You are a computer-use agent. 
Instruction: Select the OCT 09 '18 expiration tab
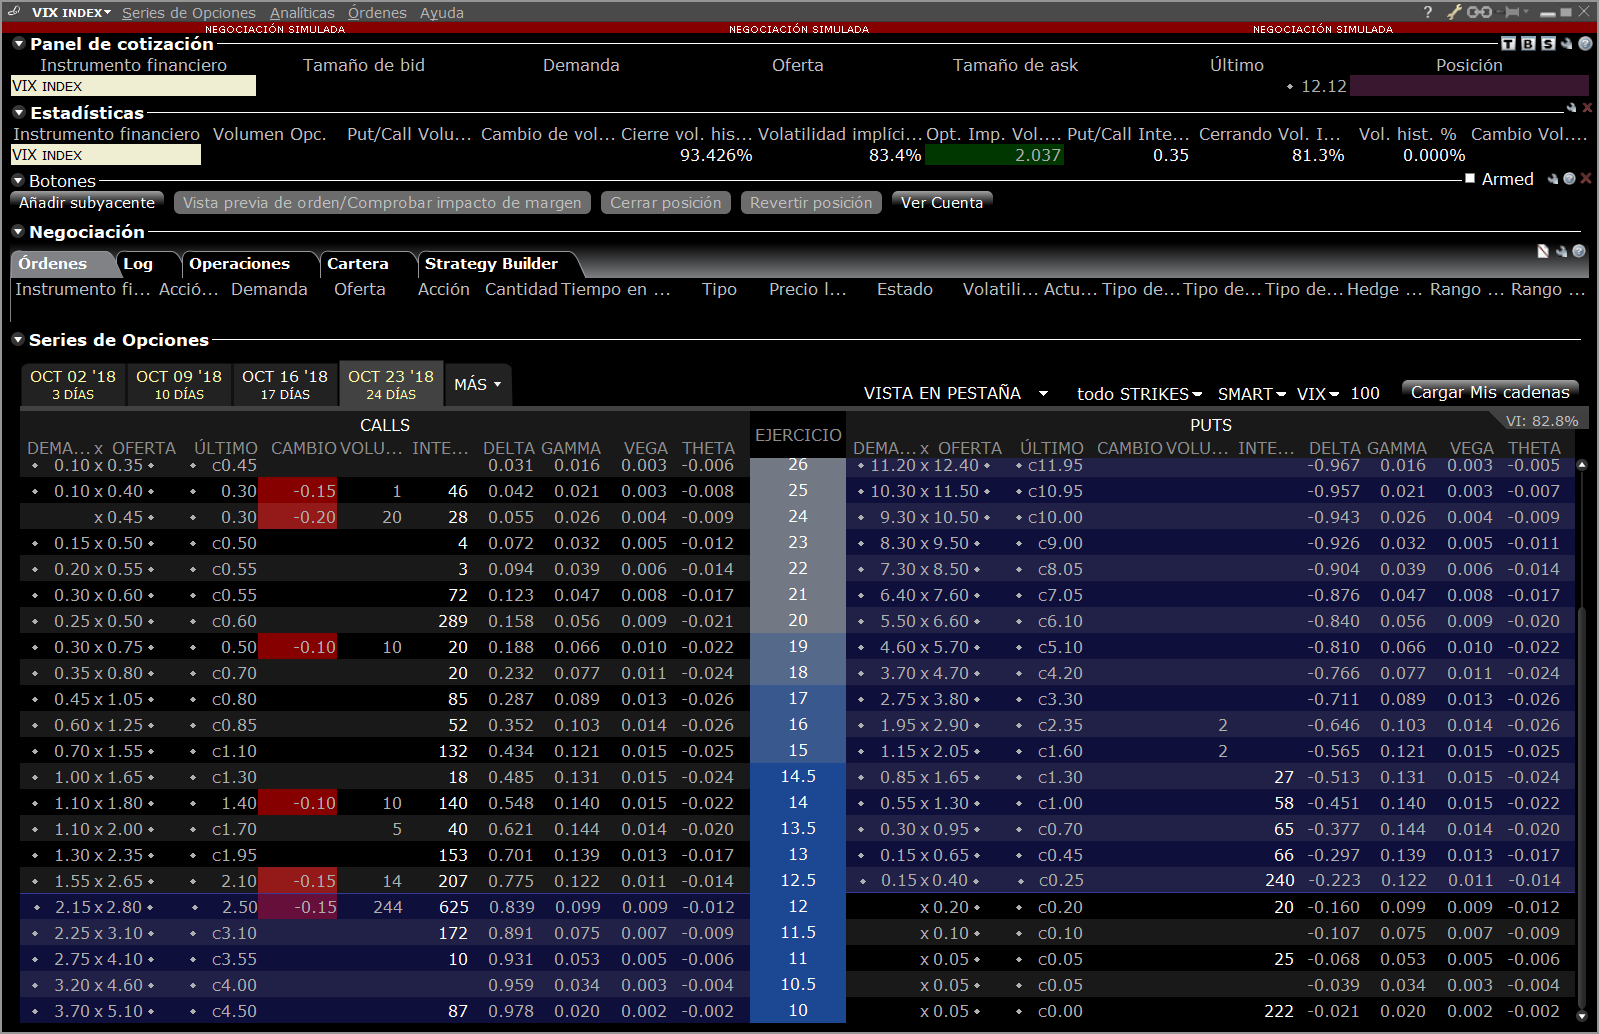[179, 384]
